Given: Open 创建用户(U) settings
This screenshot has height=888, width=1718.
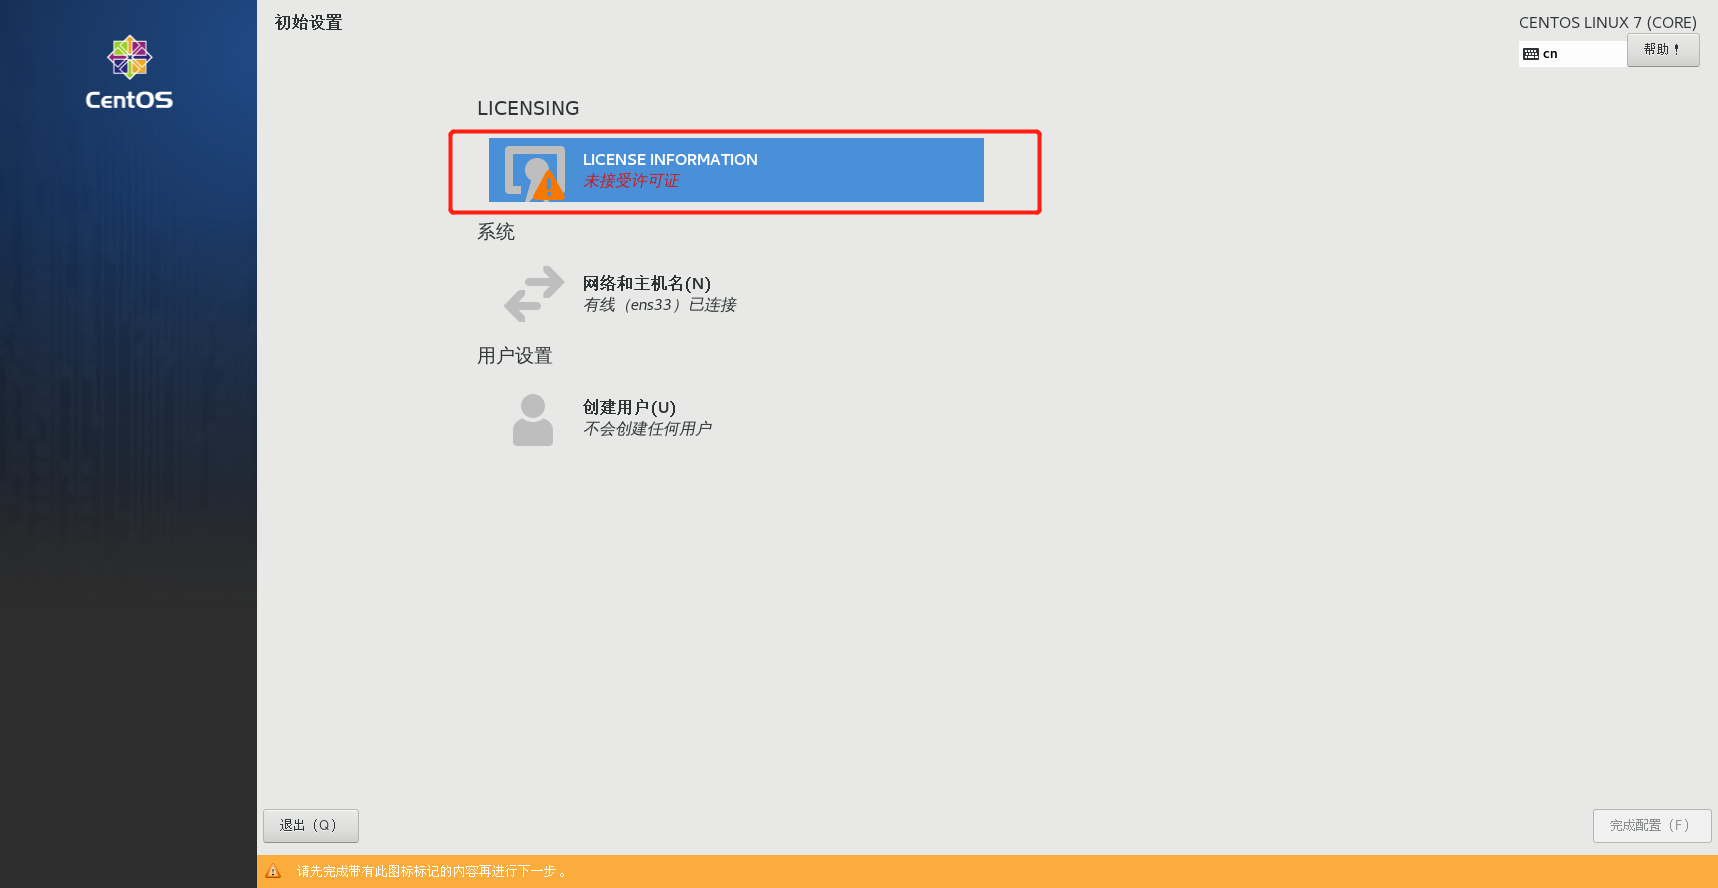Looking at the screenshot, I should 629,407.
